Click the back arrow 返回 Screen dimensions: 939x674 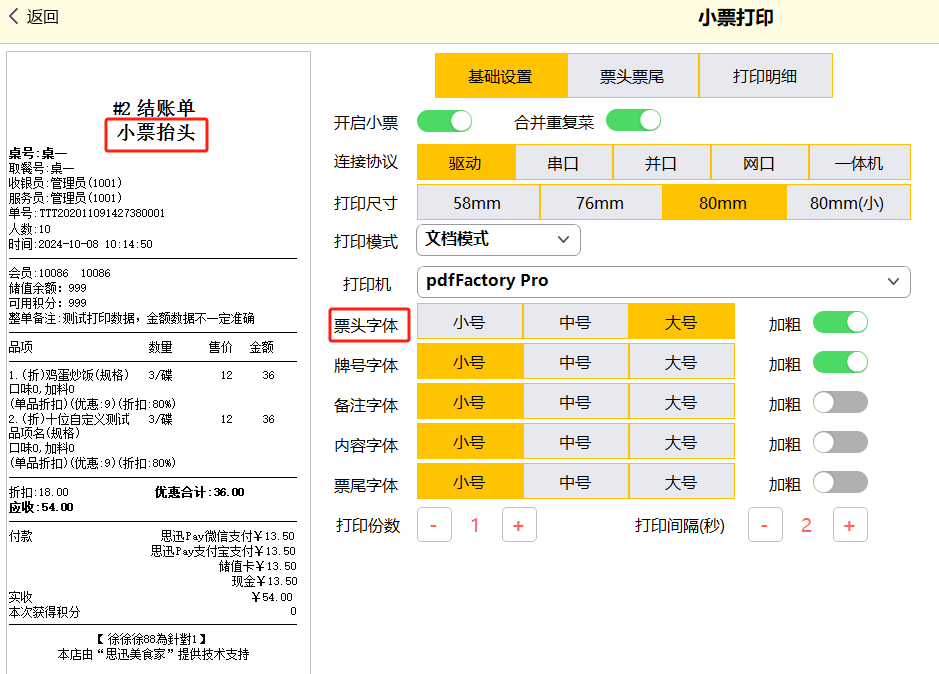pyautogui.click(x=34, y=17)
